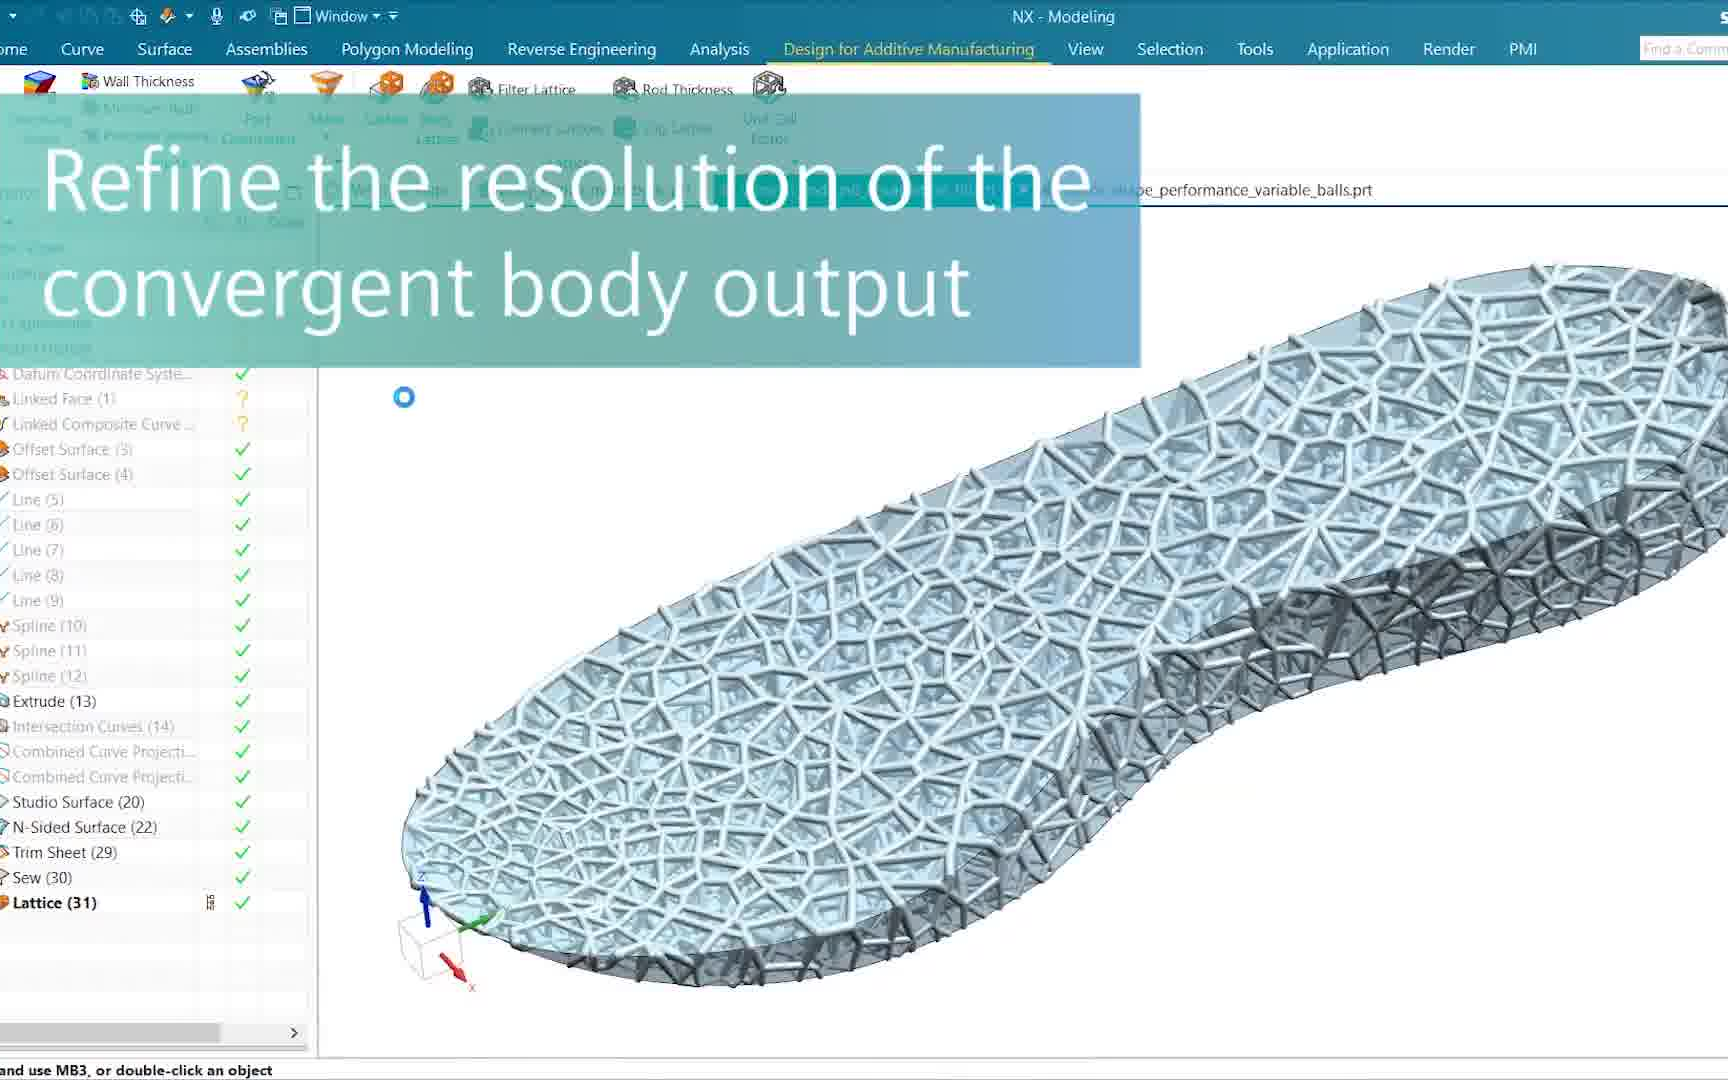
Task: Open the Unit Cell Editor cube icon
Action: (x=769, y=87)
